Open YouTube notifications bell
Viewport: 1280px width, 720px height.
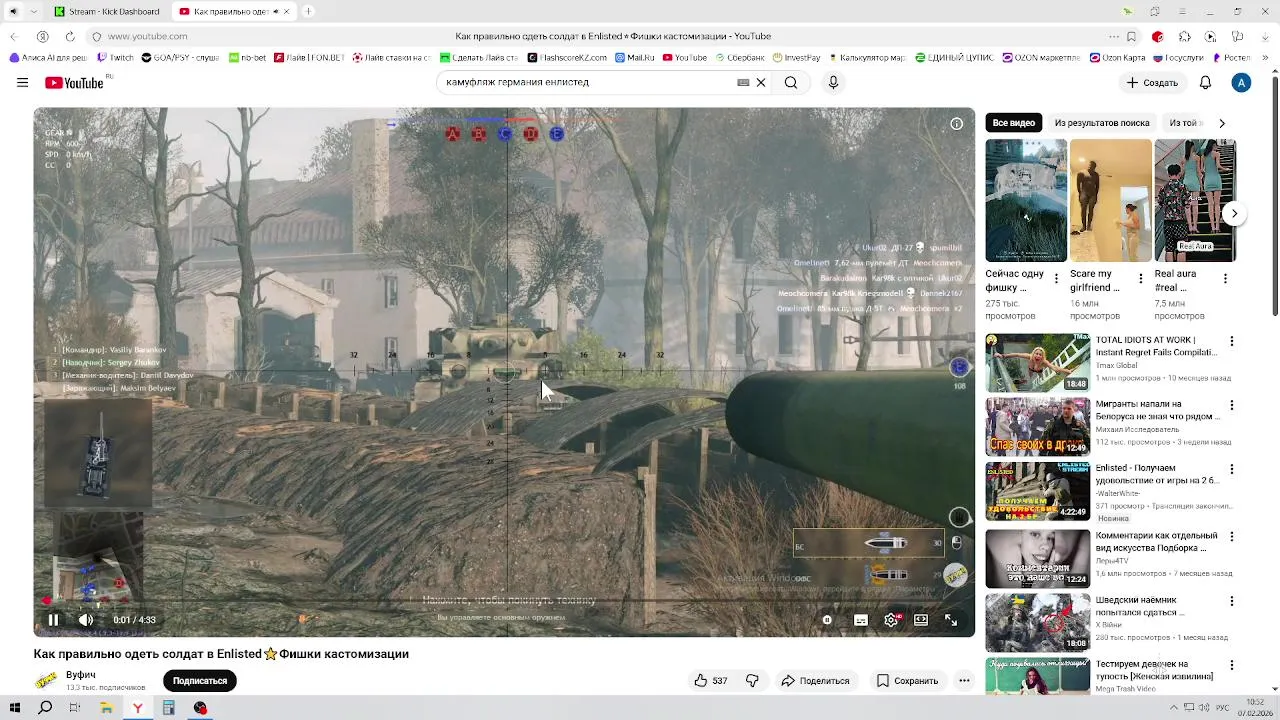pos(1206,83)
